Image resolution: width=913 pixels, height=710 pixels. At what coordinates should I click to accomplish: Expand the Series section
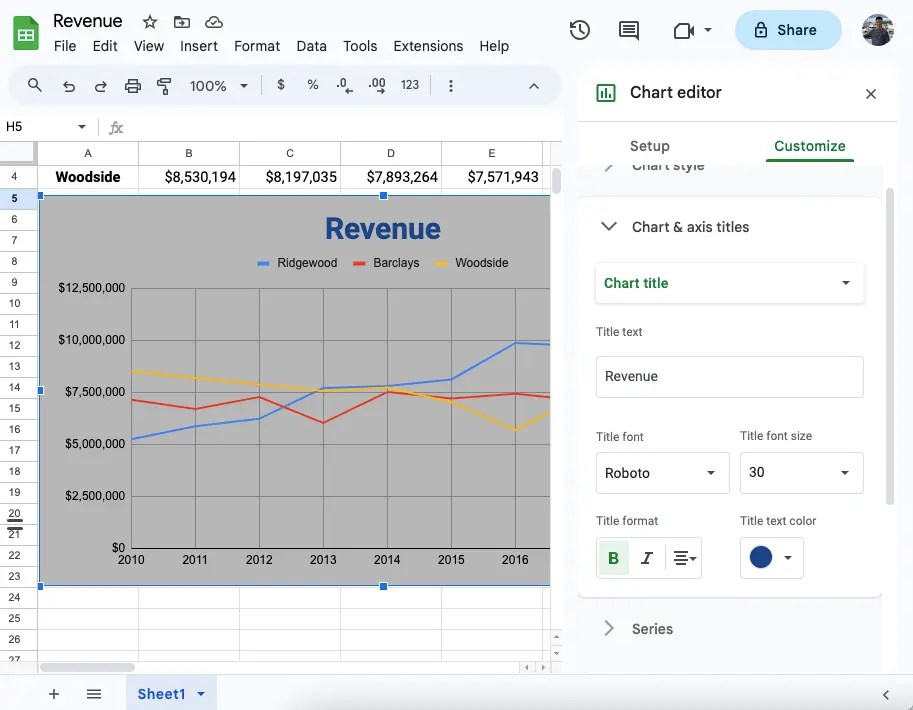click(x=609, y=628)
